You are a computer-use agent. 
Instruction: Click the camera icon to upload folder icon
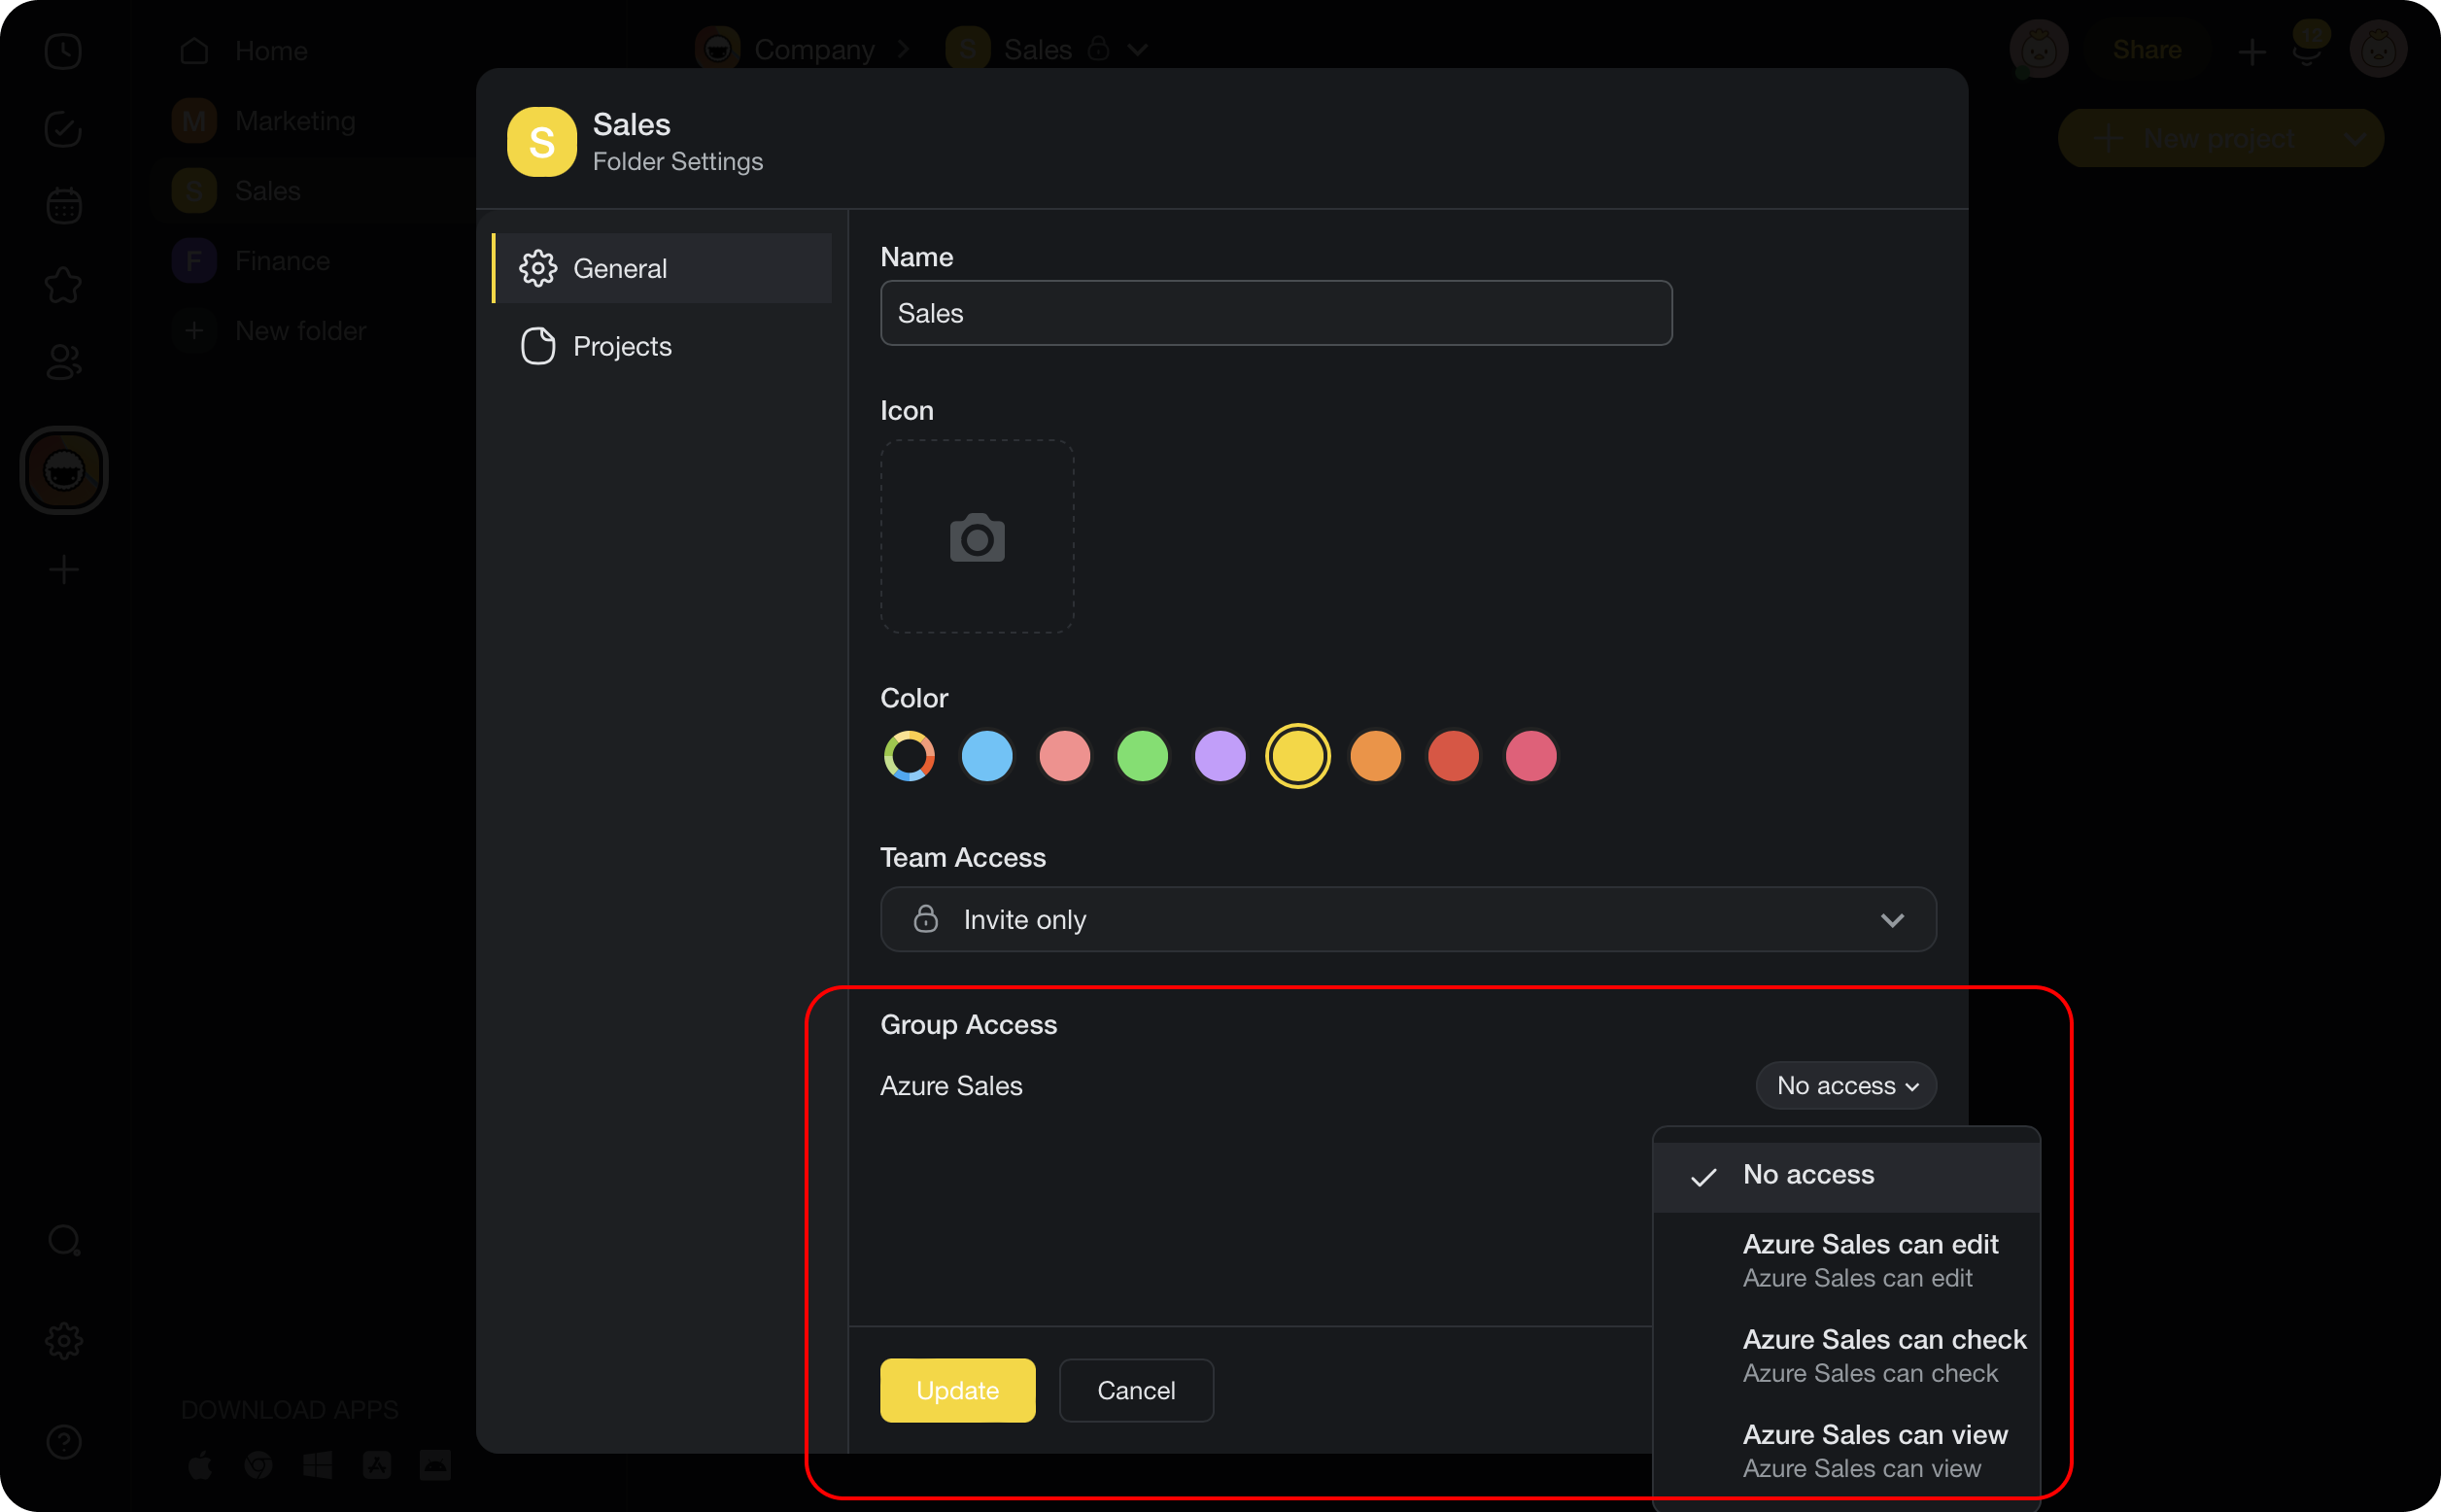(x=976, y=537)
